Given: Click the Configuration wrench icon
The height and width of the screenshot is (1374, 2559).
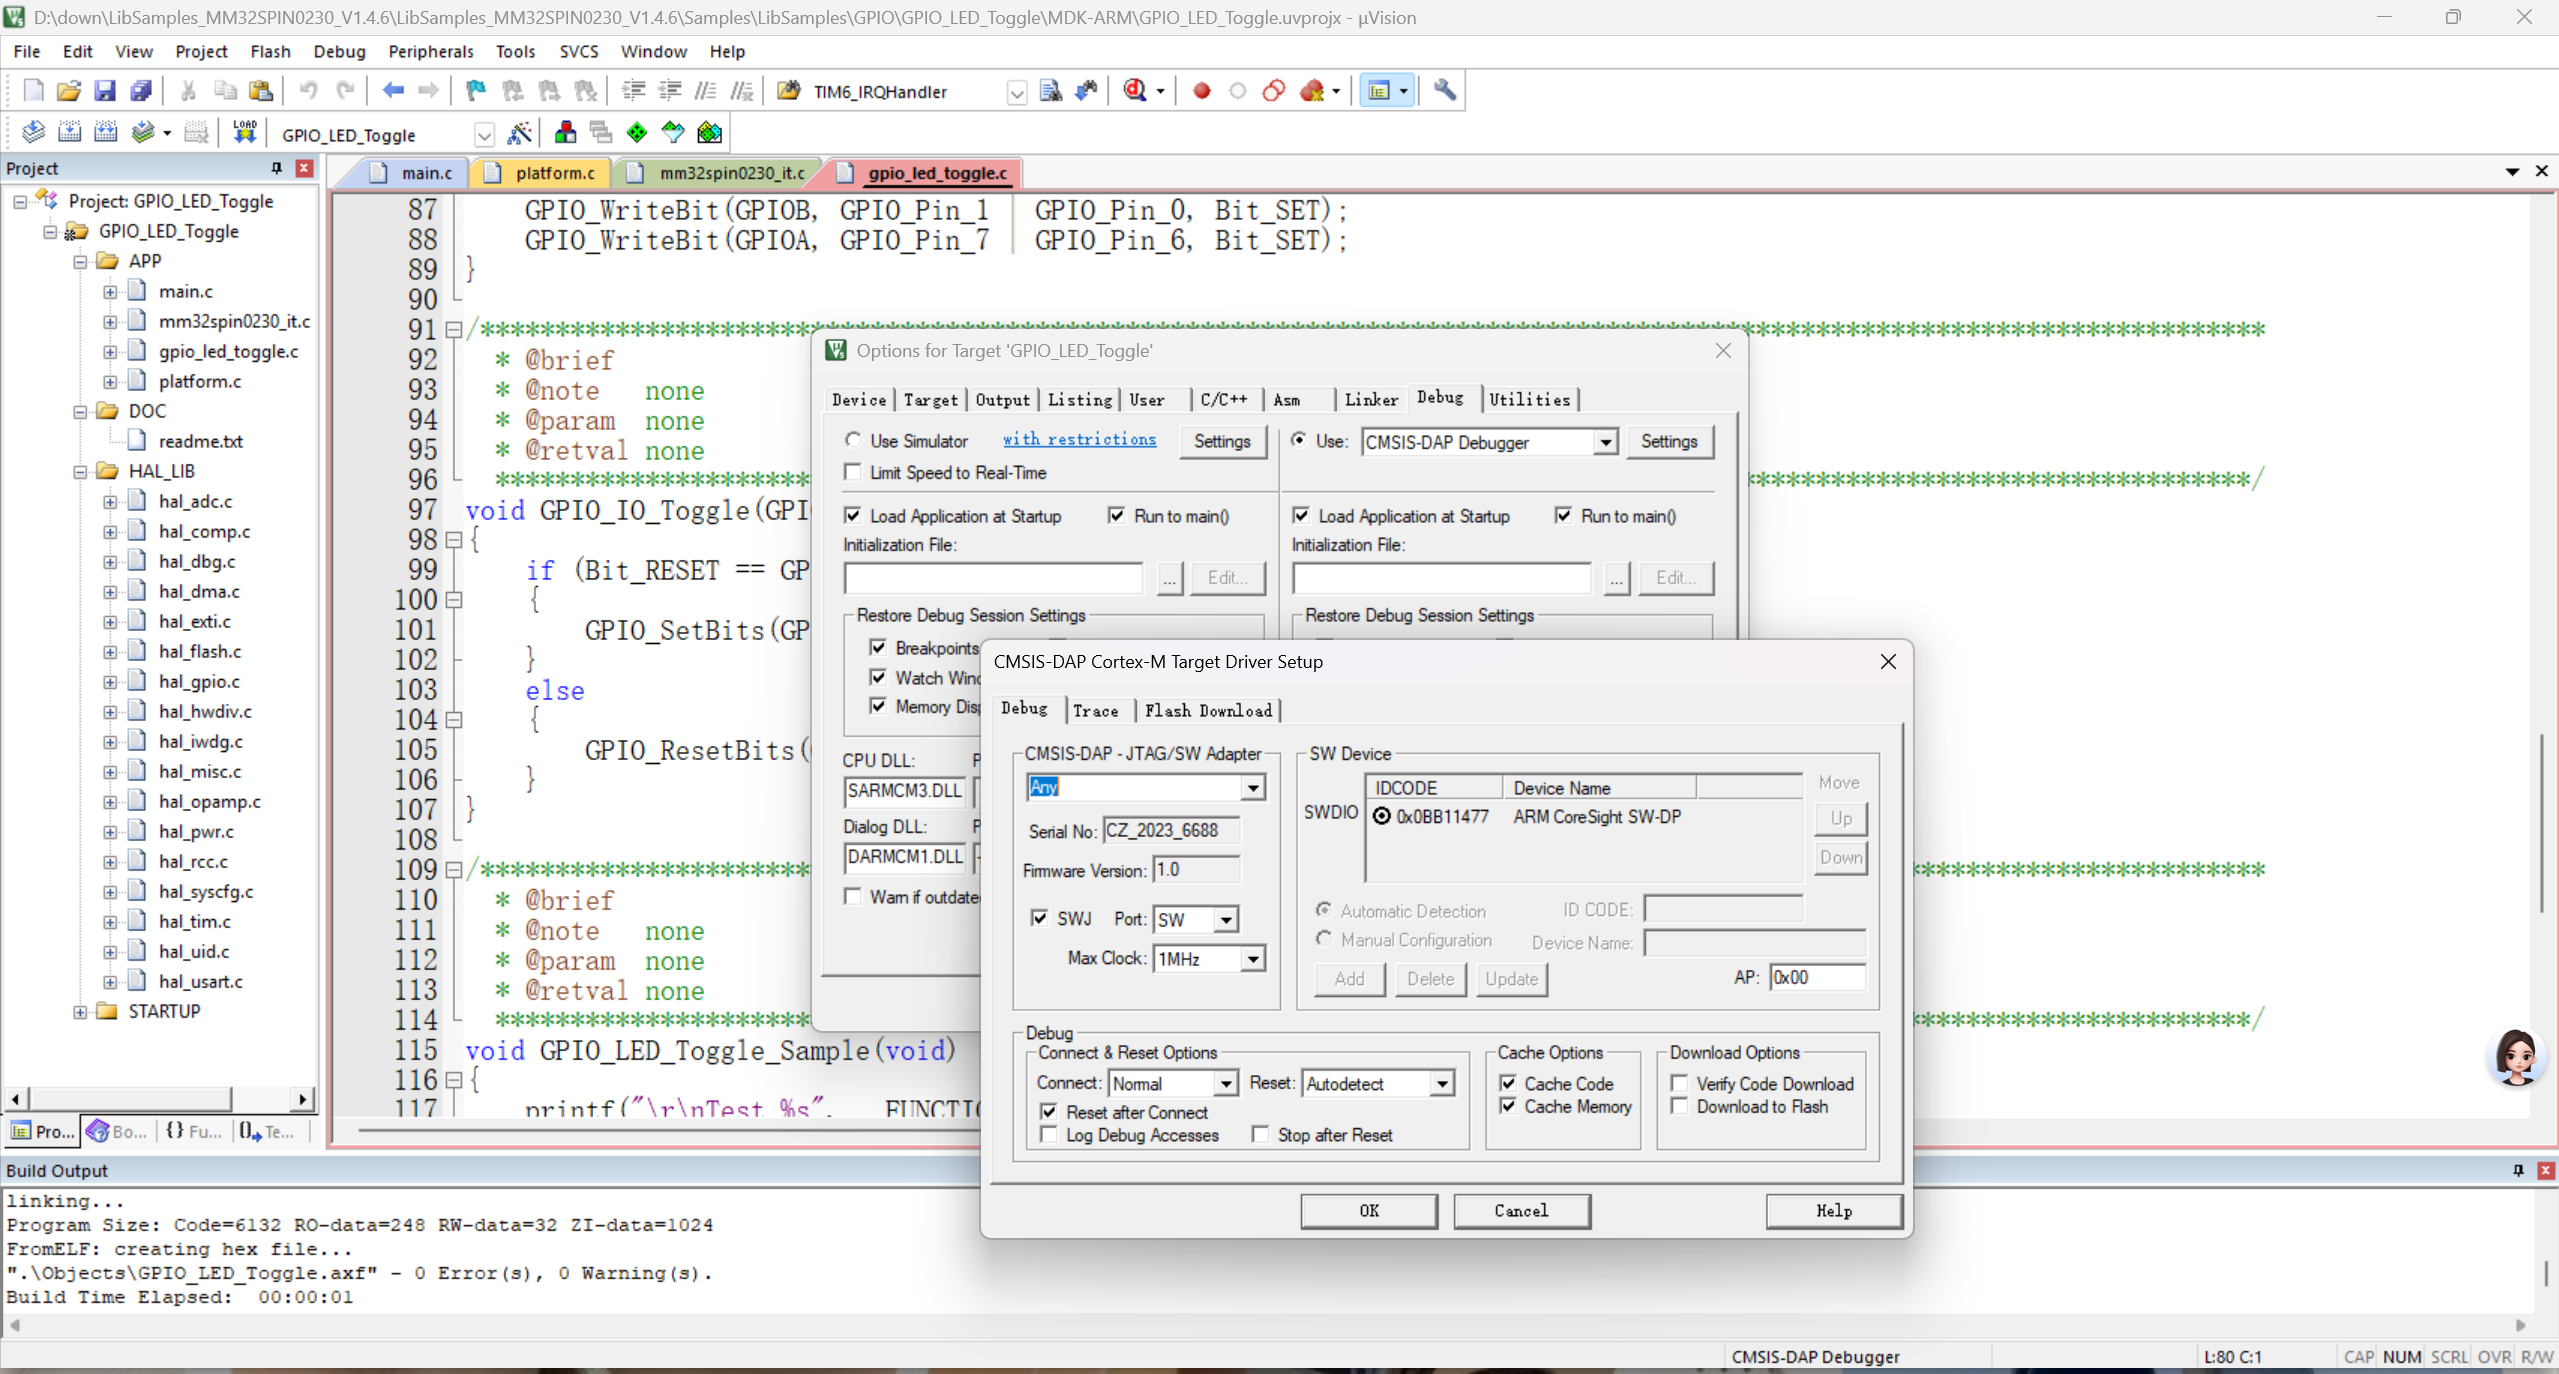Looking at the screenshot, I should coord(1444,91).
